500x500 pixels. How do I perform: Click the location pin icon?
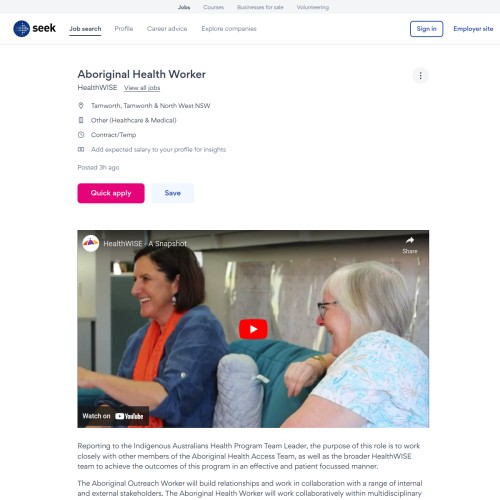tap(81, 106)
